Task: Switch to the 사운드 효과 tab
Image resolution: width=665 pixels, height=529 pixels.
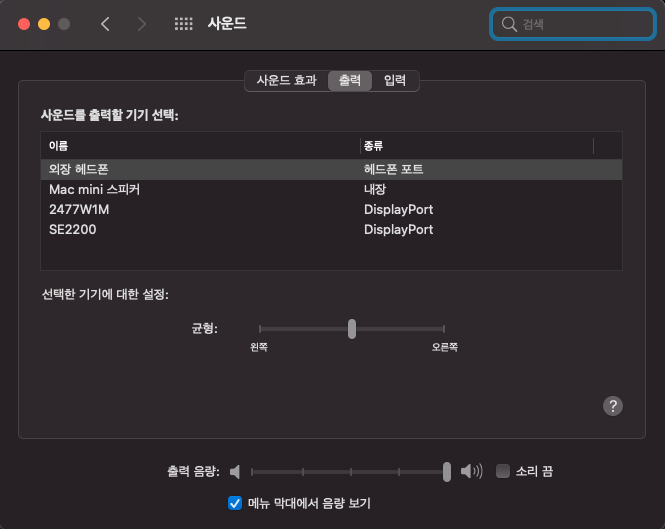Action: (x=287, y=81)
